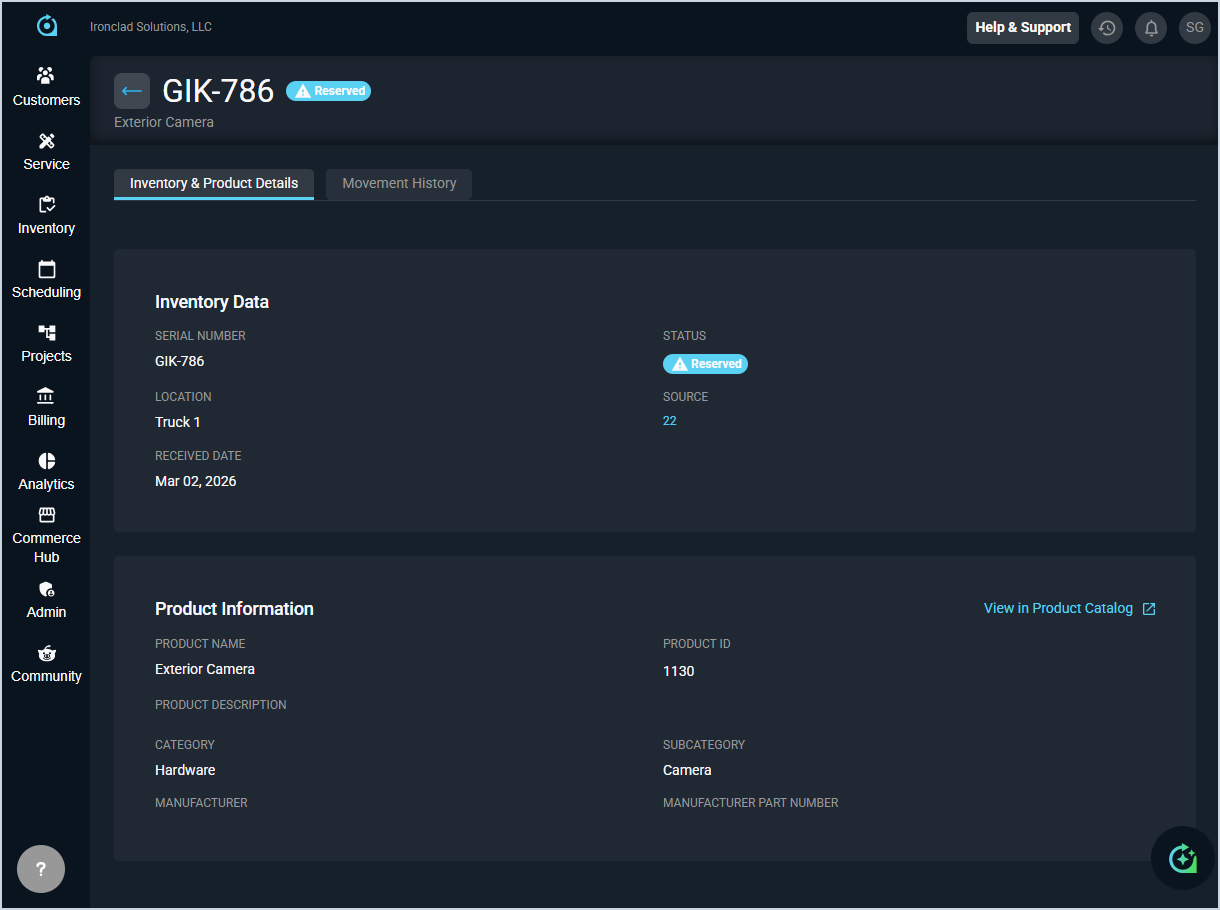Image resolution: width=1220 pixels, height=910 pixels.
Task: Click the PRODUCT DESCRIPTION label
Action: (x=221, y=705)
